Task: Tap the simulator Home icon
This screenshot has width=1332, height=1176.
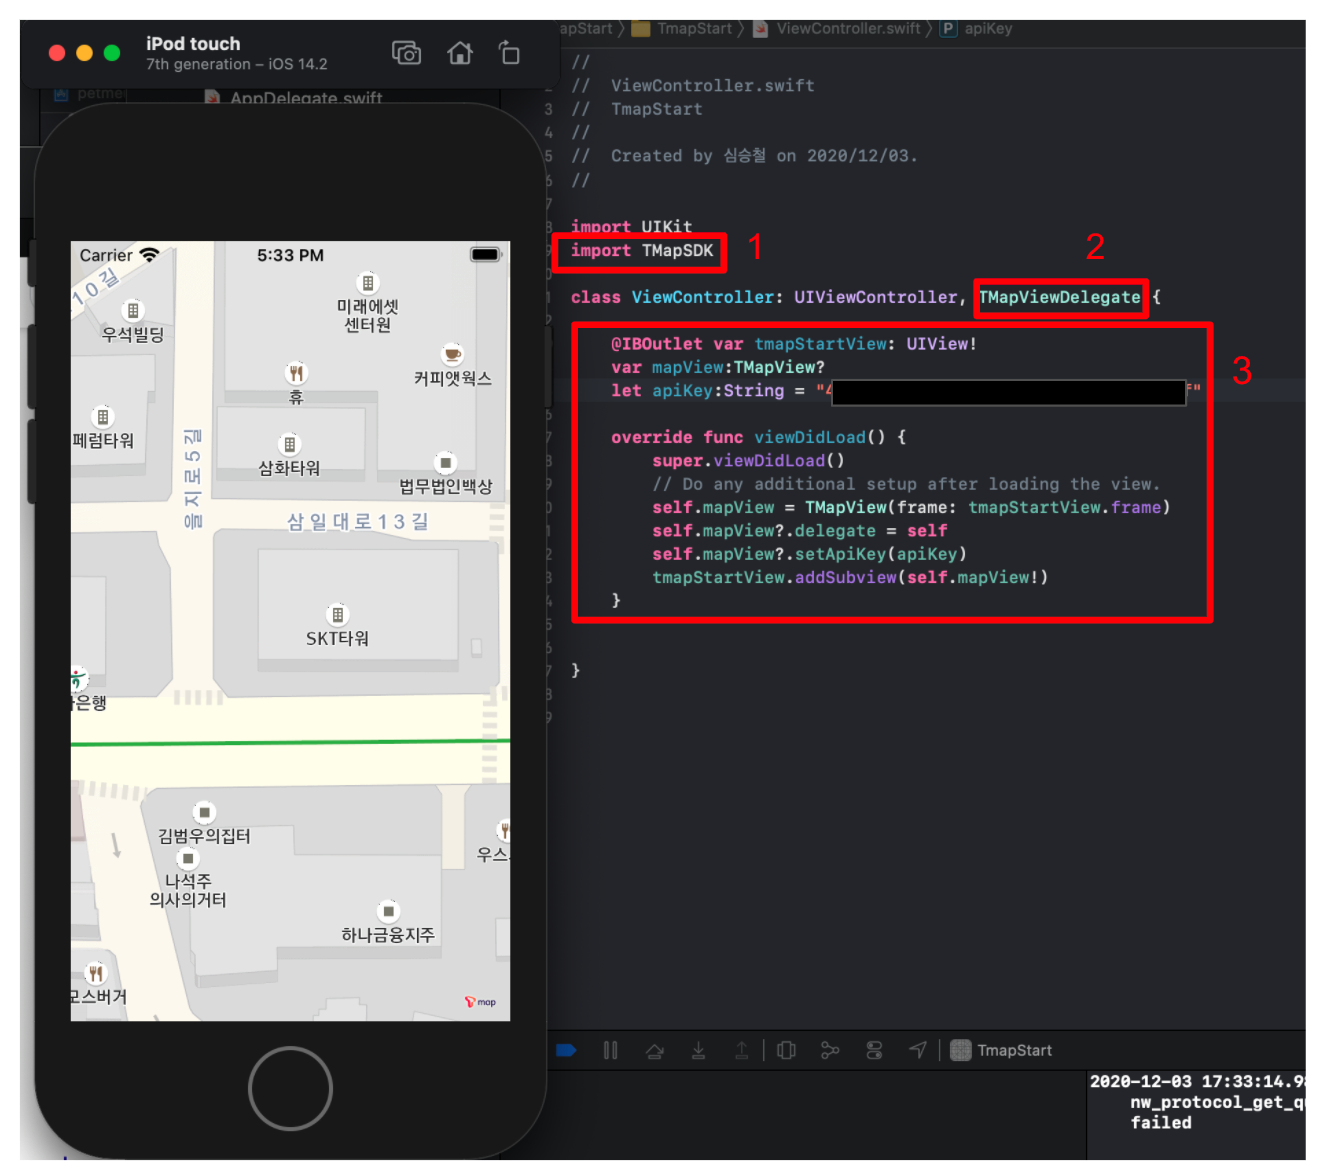Action: pos(460,53)
